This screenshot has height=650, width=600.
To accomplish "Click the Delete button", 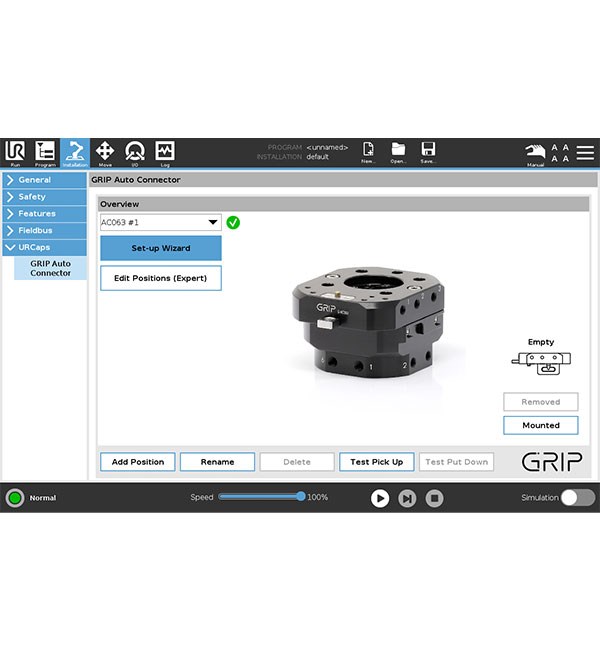I will pos(297,462).
